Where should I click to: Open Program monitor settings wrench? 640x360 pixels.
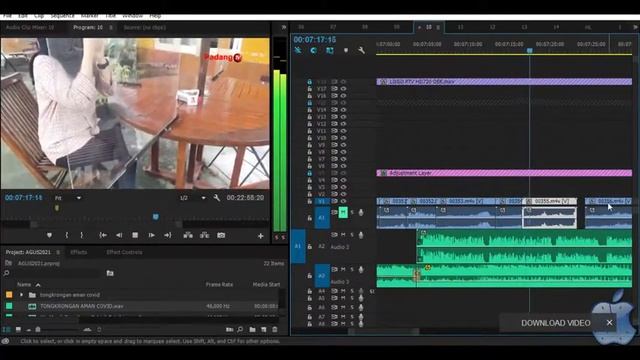(x=217, y=198)
